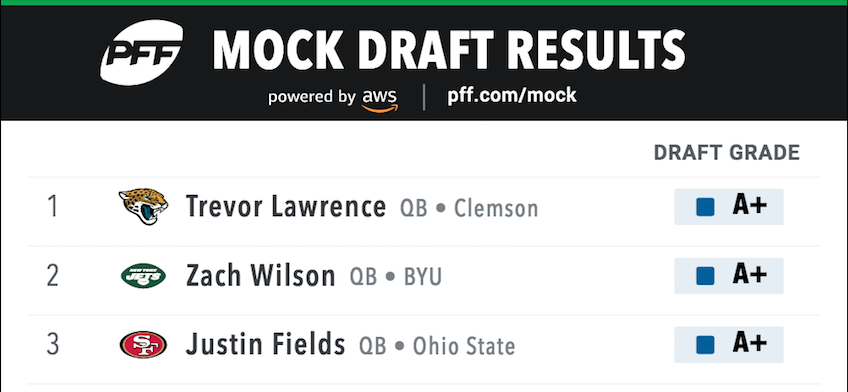Image resolution: width=848 pixels, height=392 pixels.
Task: Click the A+ grade for pick 3
Action: [750, 344]
